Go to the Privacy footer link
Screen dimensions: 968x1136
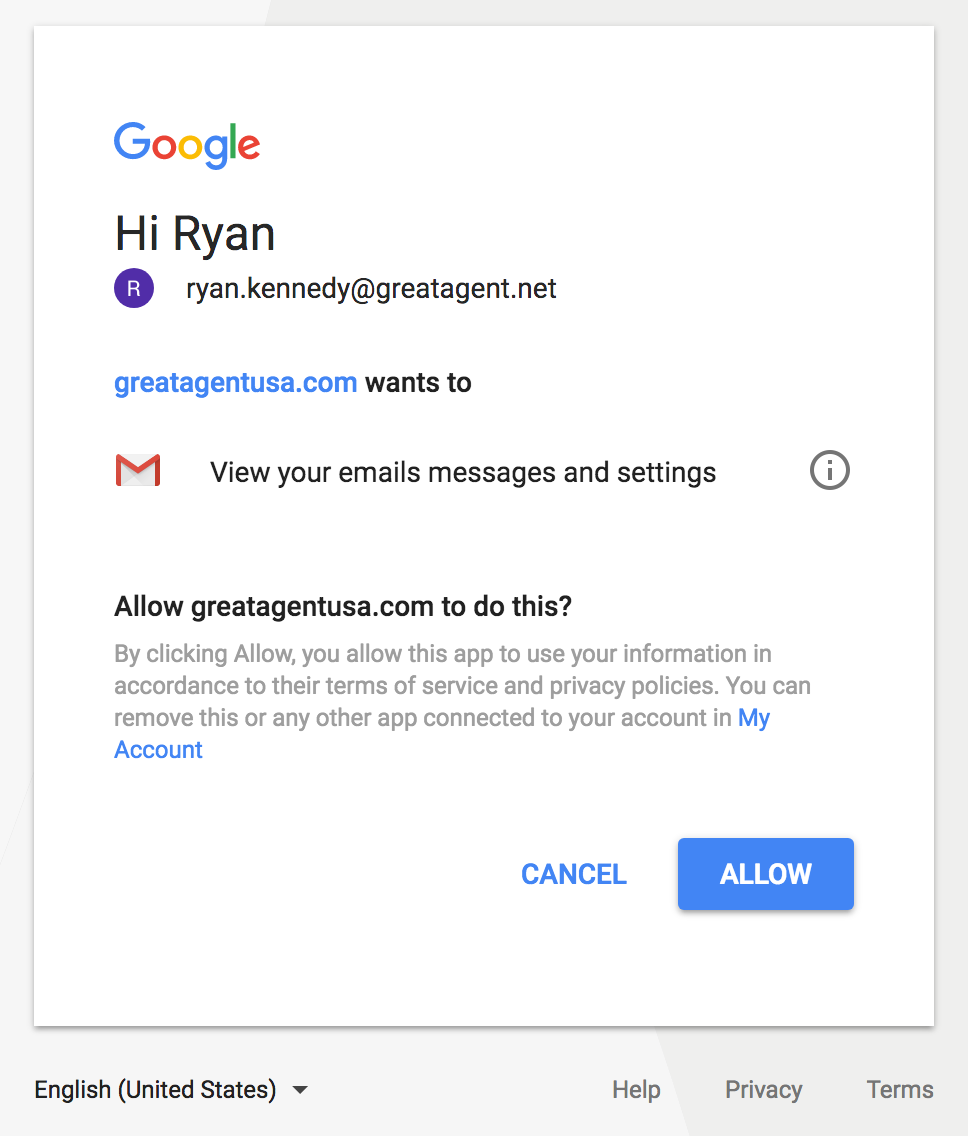click(764, 1089)
